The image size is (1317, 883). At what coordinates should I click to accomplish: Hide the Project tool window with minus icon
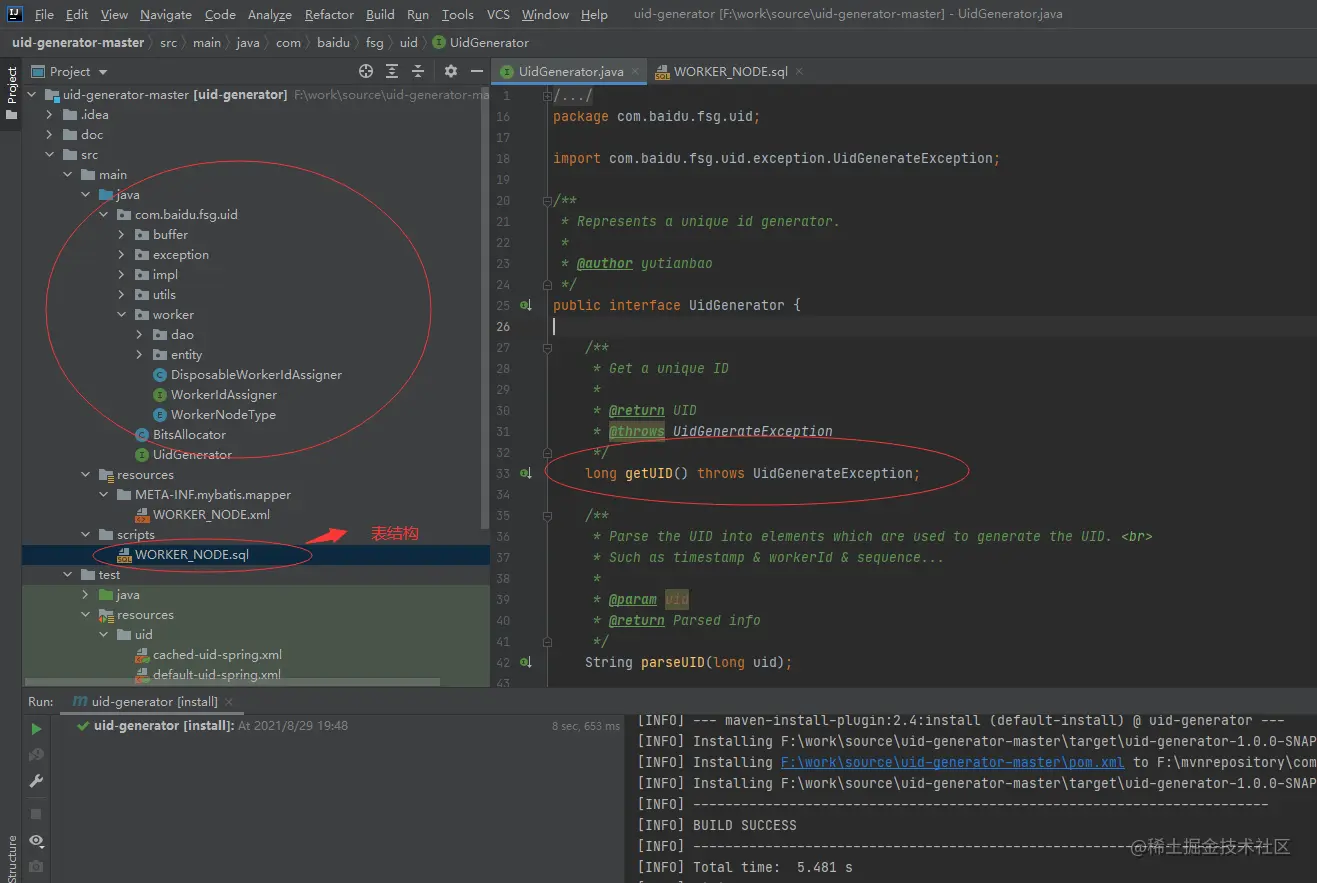coord(477,71)
